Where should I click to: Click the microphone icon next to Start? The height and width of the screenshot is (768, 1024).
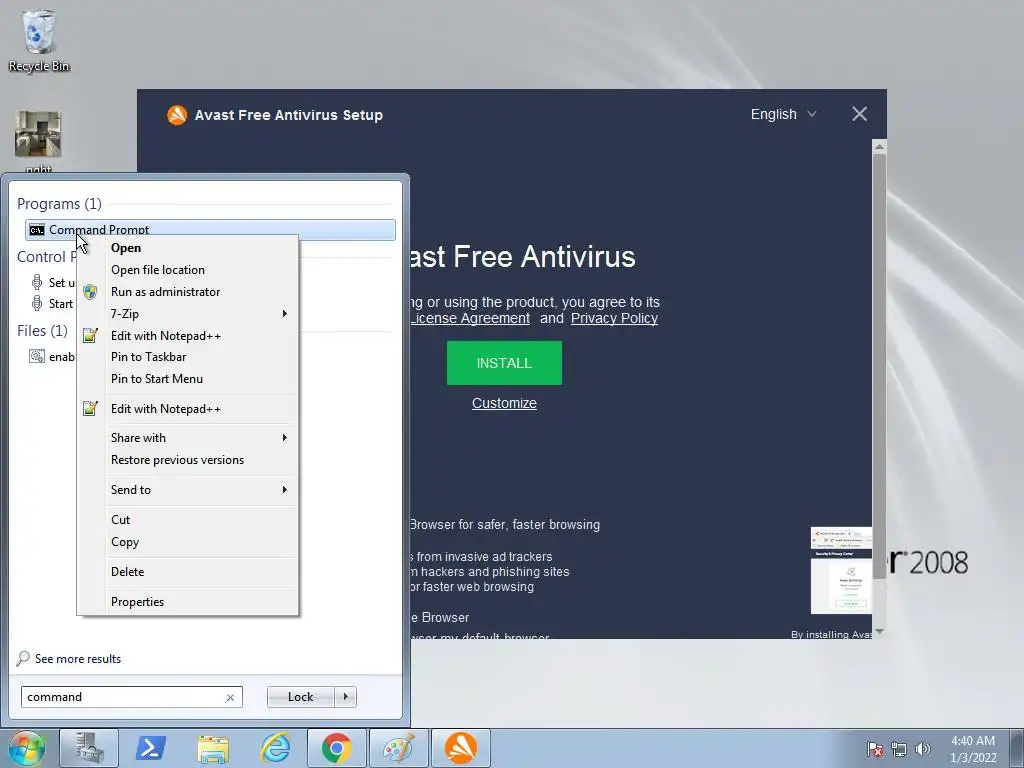(37, 304)
